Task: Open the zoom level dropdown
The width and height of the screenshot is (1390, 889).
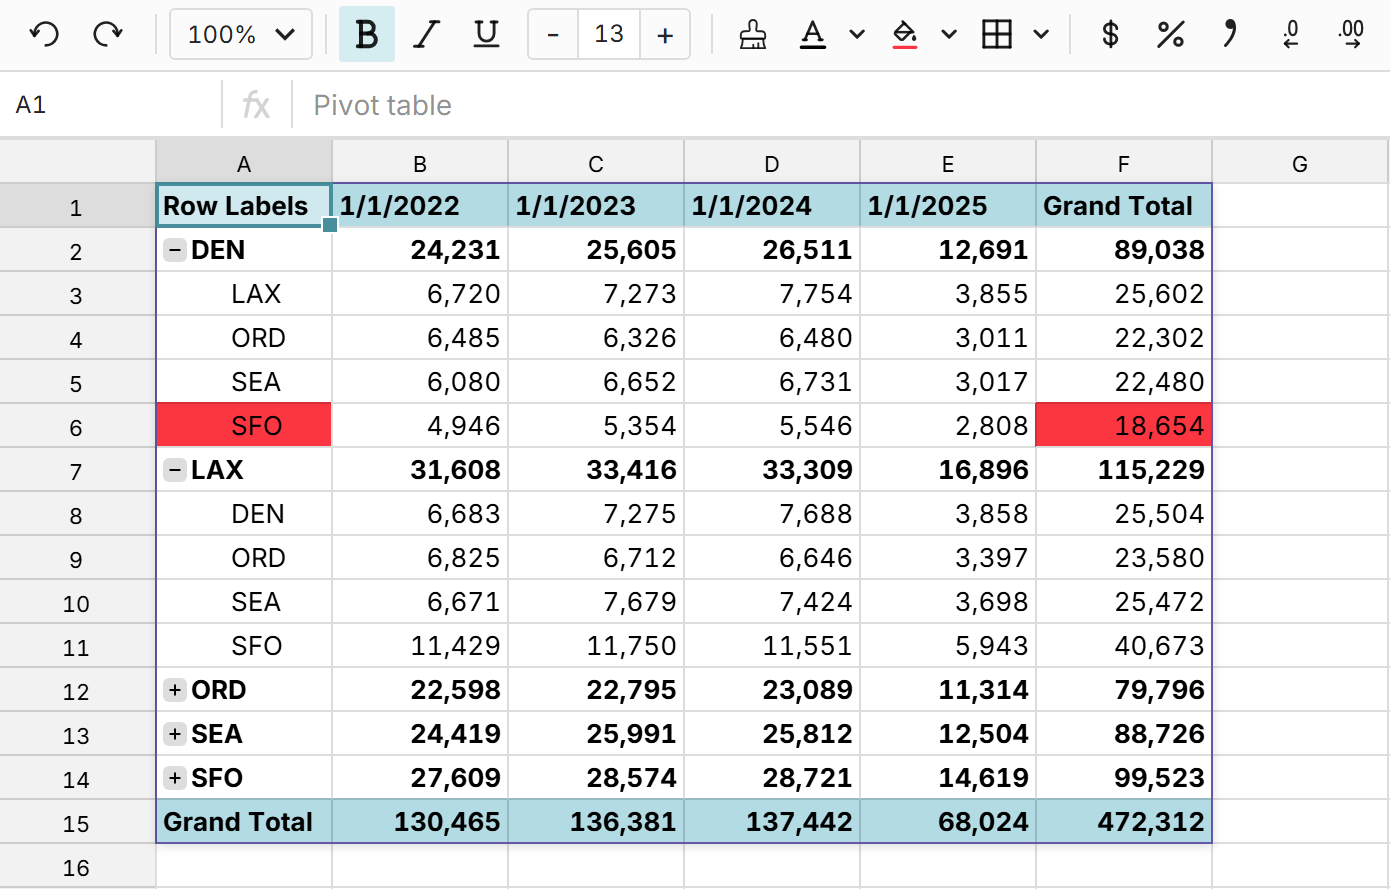Action: pos(240,34)
